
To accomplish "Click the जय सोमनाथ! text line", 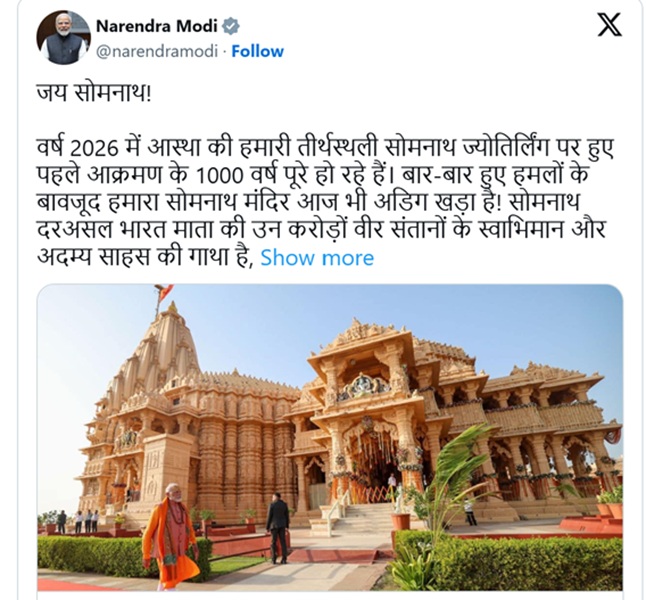I will (x=94, y=94).
